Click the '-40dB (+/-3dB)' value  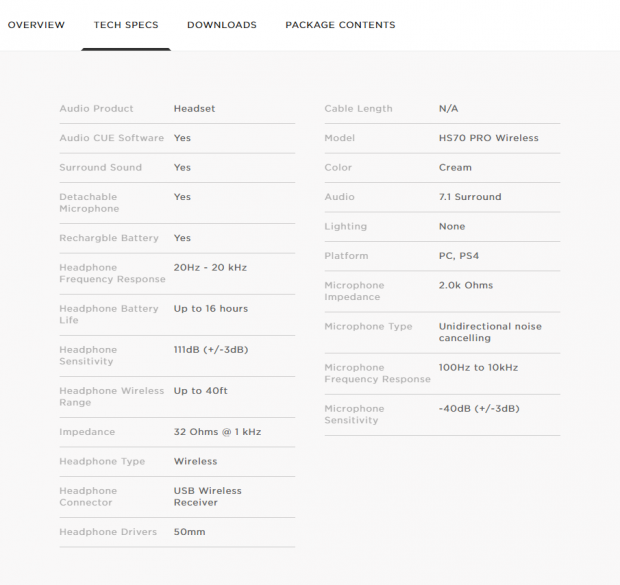(479, 409)
